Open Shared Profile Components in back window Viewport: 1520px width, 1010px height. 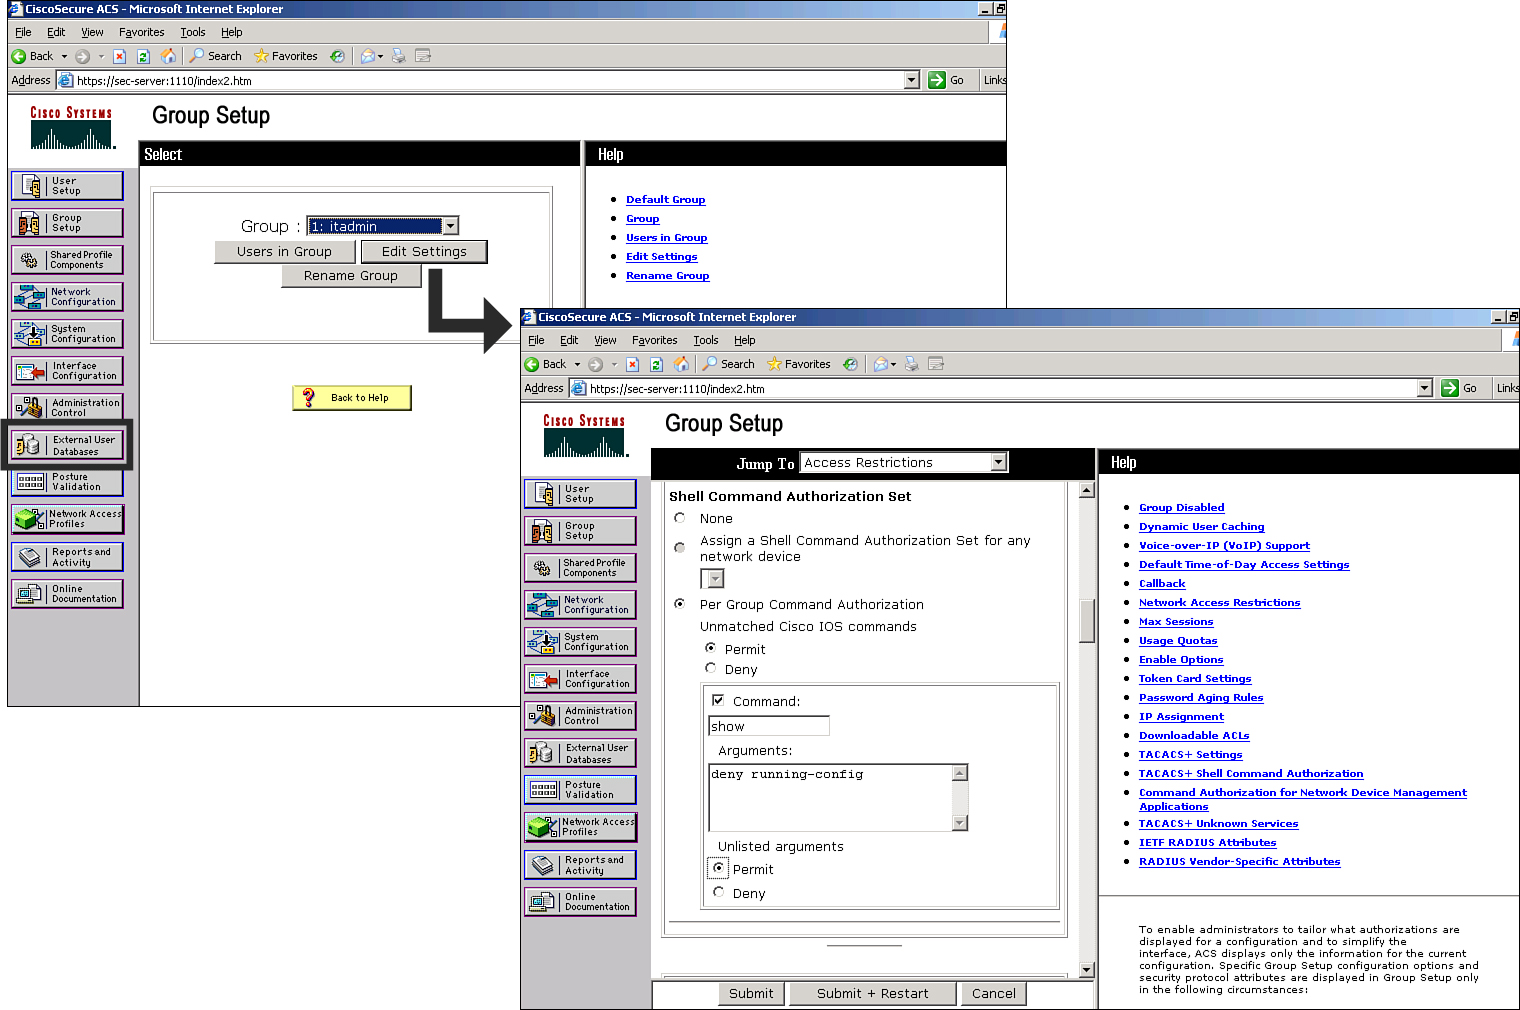(67, 260)
